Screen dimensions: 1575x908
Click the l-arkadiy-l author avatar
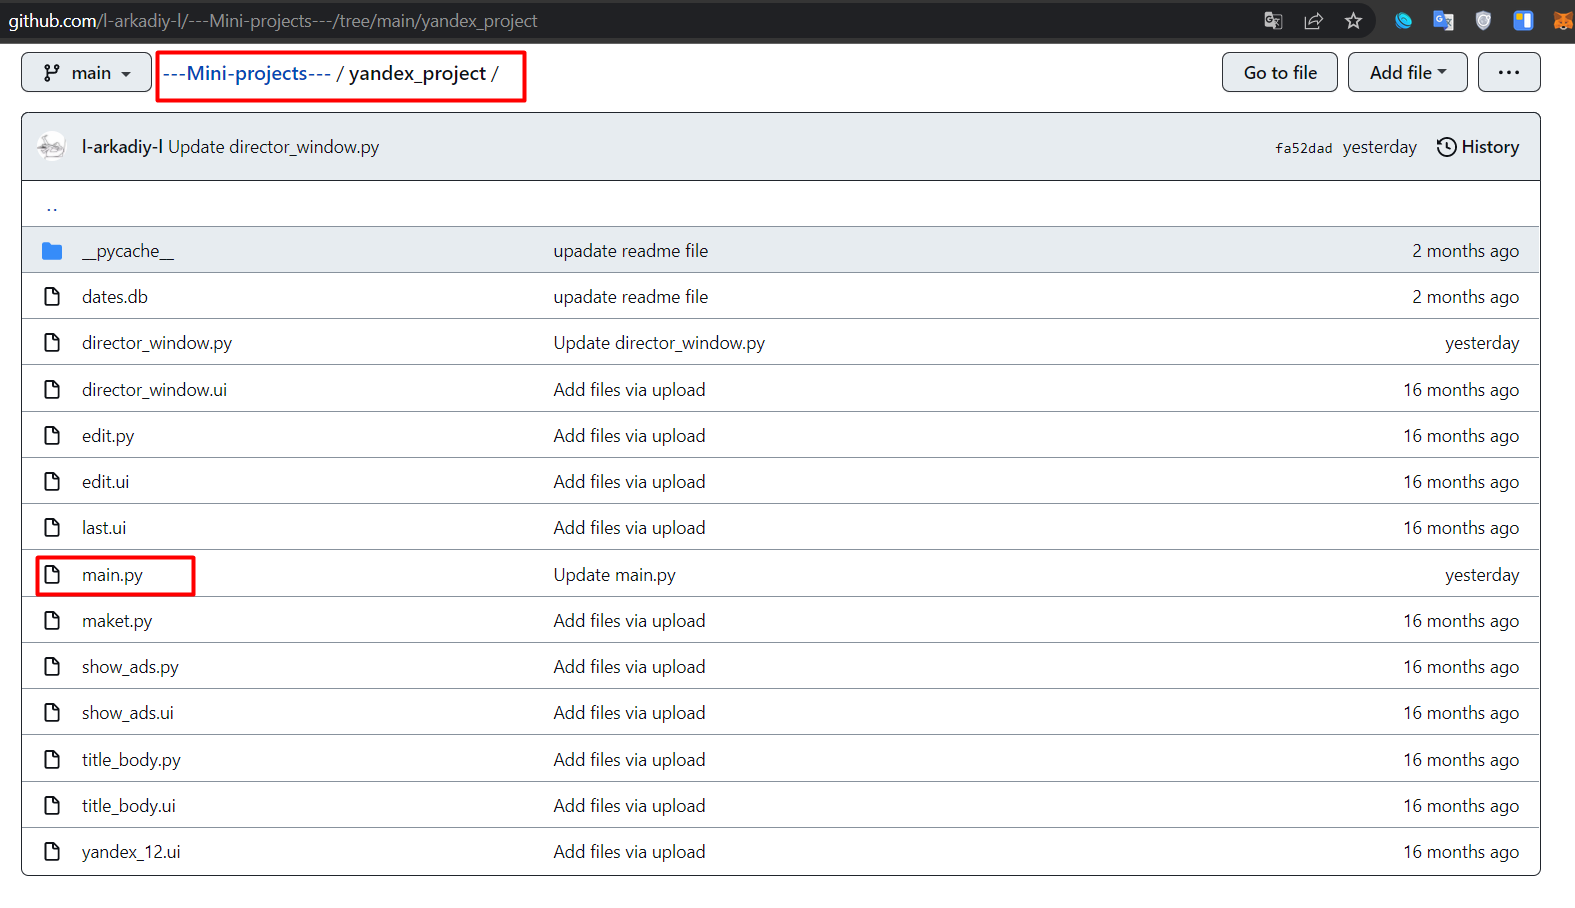[x=51, y=146]
